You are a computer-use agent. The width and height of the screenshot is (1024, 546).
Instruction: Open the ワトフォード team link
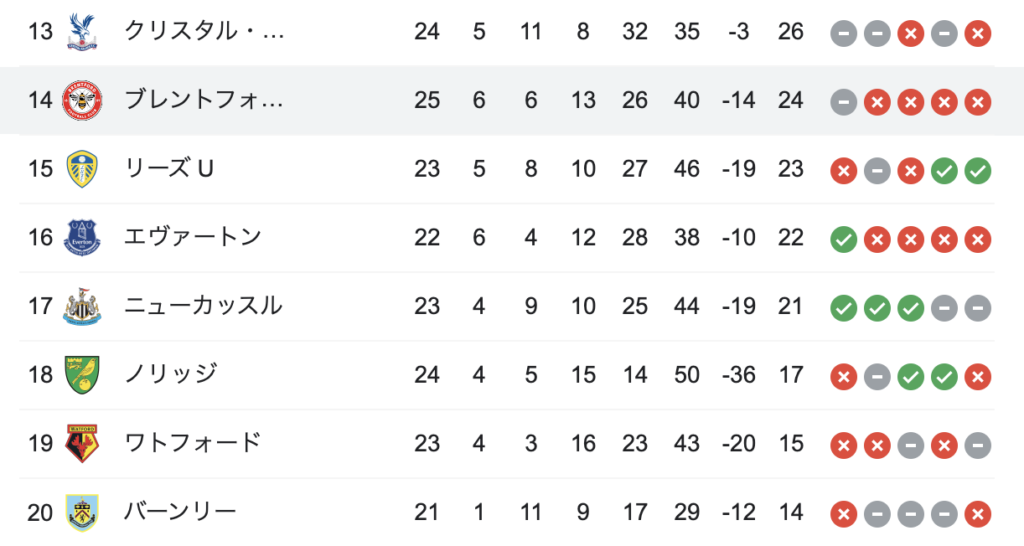[193, 443]
